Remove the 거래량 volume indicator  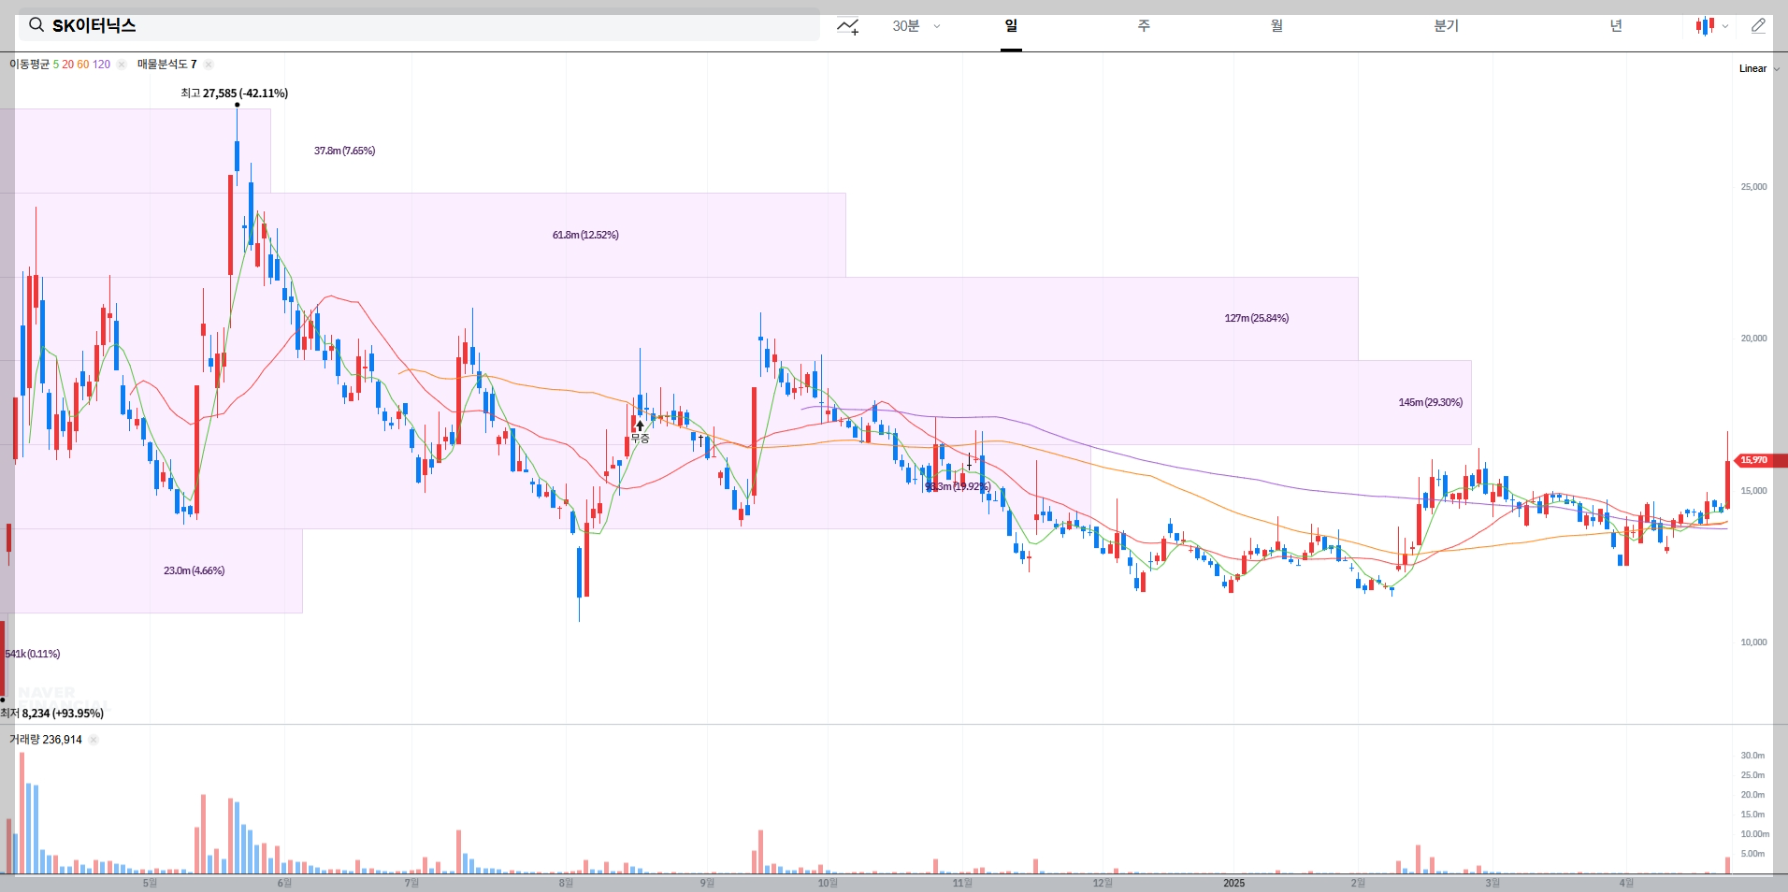[93, 740]
